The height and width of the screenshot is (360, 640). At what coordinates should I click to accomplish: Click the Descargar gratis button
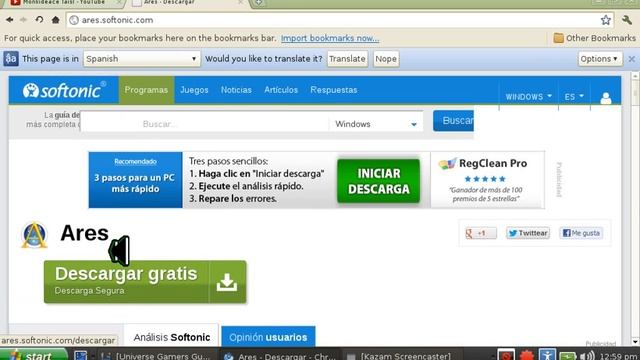pyautogui.click(x=145, y=282)
